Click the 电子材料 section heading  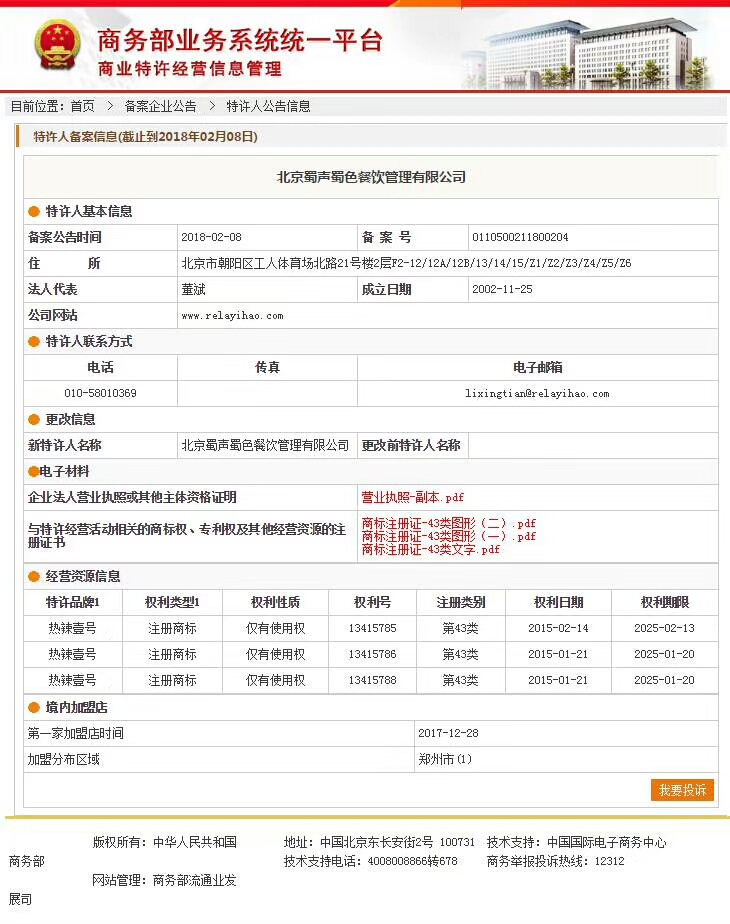click(64, 471)
